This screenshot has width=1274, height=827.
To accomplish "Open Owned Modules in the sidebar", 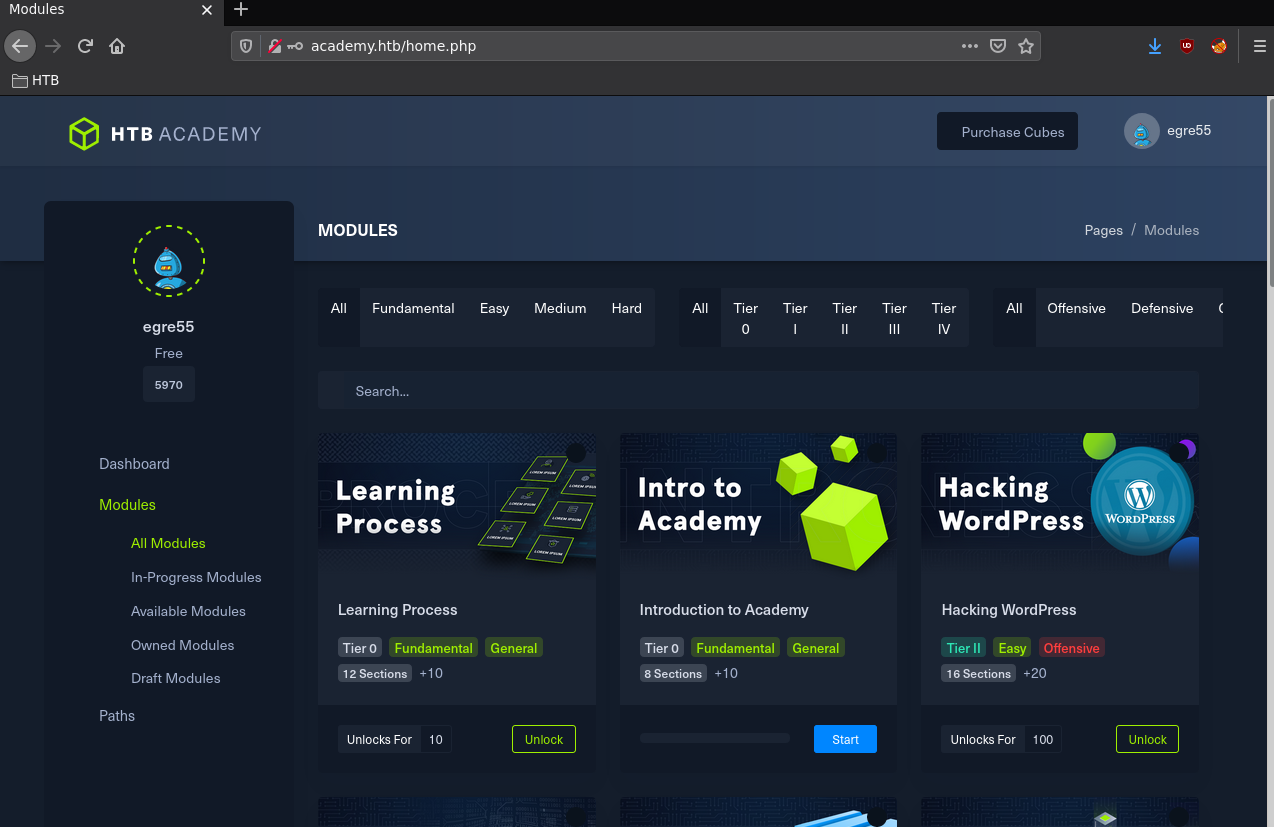I will pos(182,645).
